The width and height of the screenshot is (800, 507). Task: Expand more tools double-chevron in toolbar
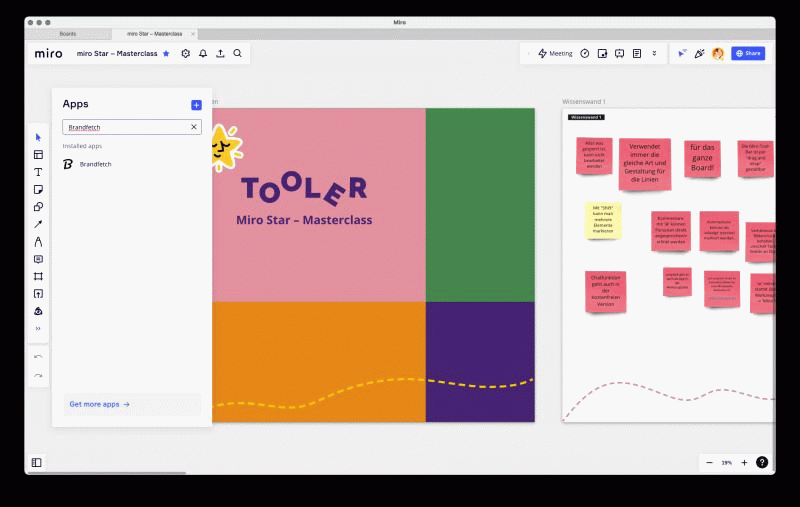(38, 328)
